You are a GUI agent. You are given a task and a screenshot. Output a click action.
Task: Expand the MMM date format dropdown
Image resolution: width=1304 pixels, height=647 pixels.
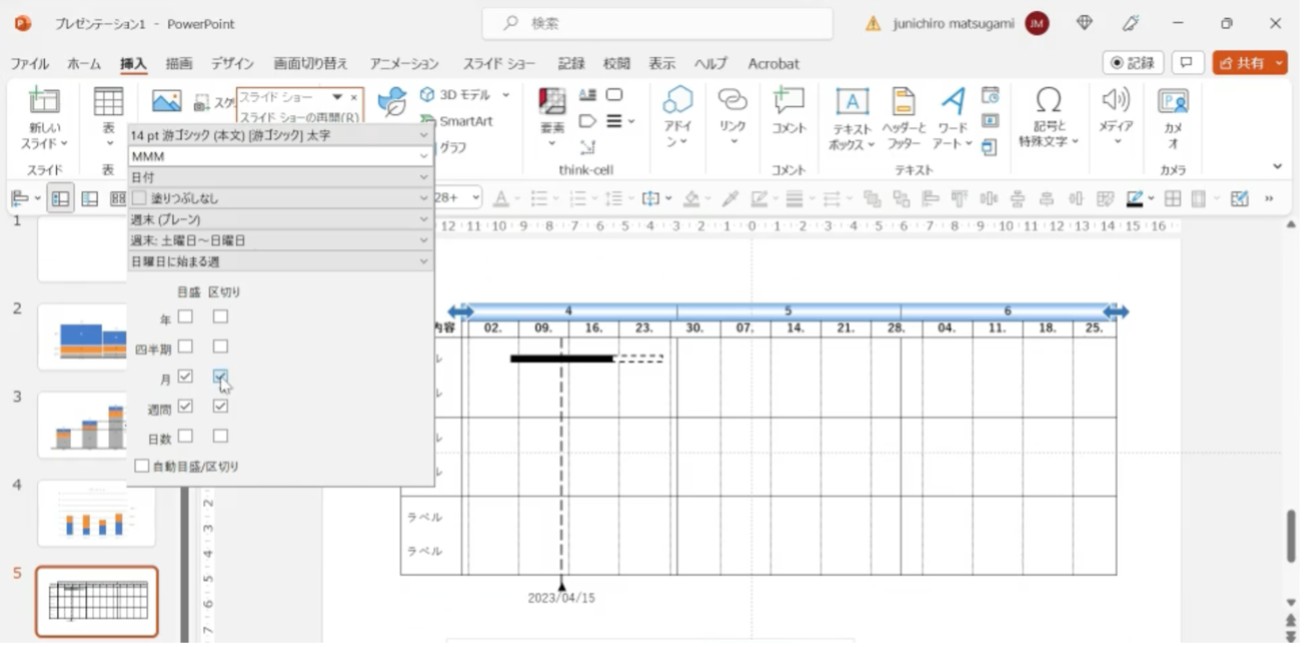tap(423, 156)
